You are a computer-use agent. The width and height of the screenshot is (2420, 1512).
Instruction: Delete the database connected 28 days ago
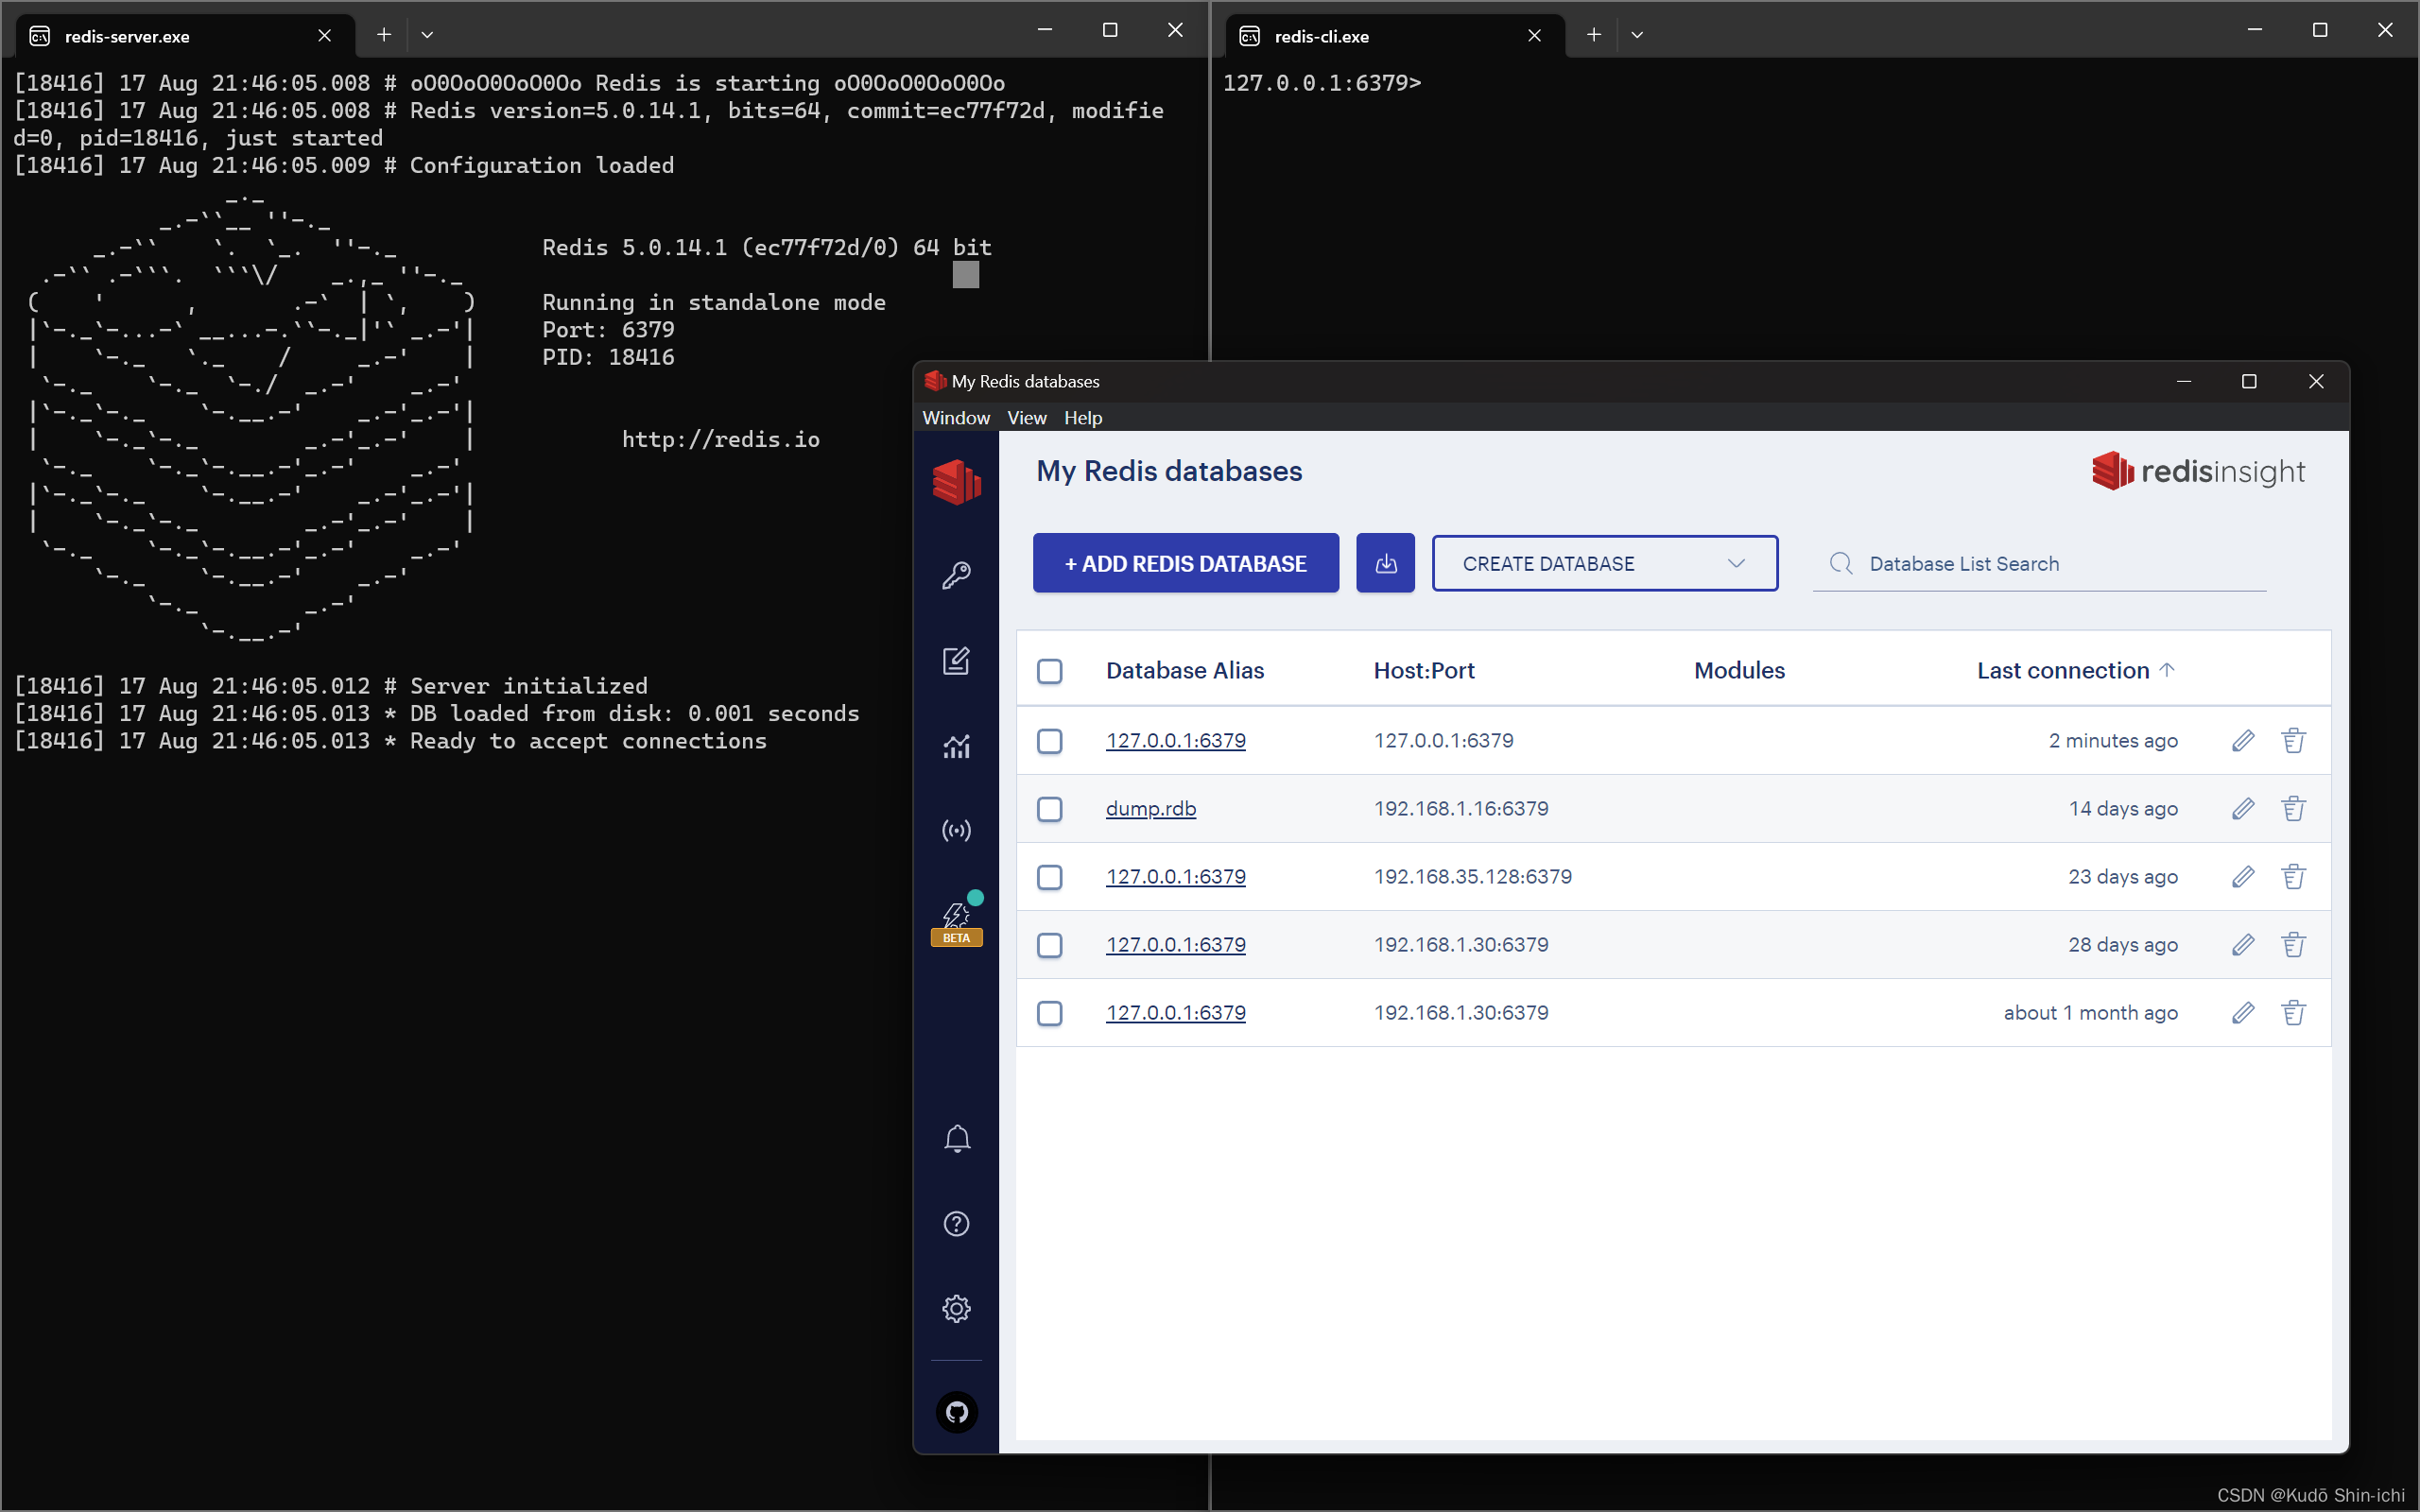pyautogui.click(x=2293, y=945)
